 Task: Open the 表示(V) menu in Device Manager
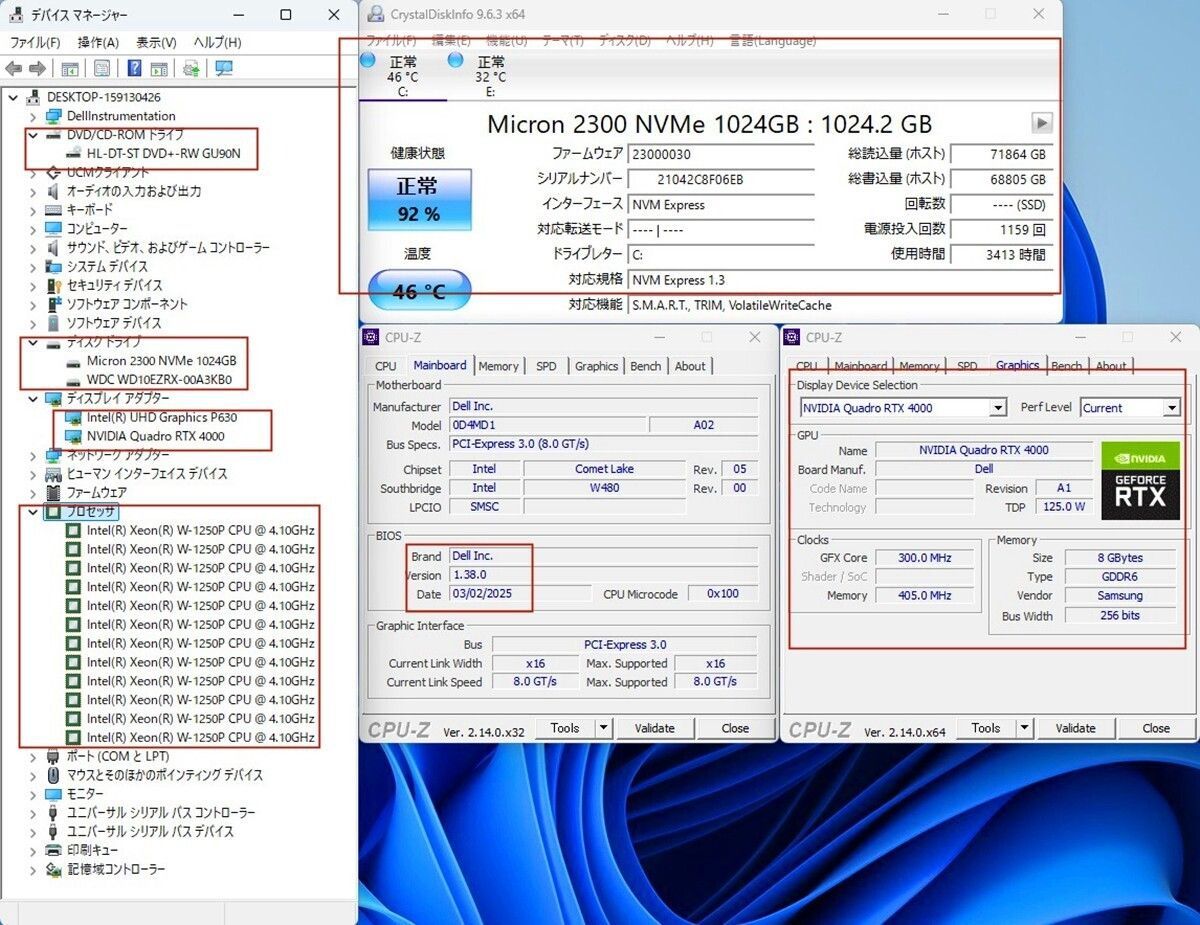(156, 42)
